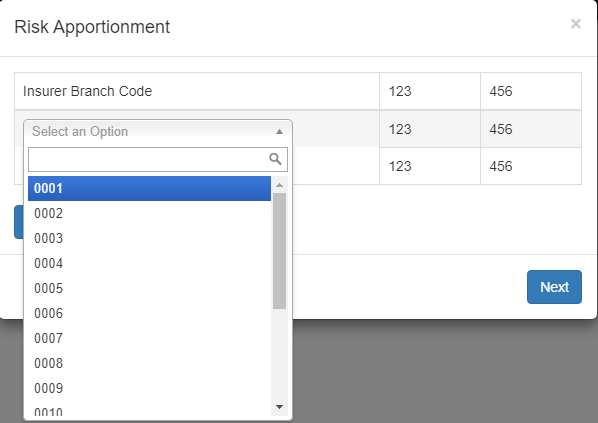Screen dimensions: 598x423
Task: Collapse the Select an Option dropdown arrow
Action: 279,132
